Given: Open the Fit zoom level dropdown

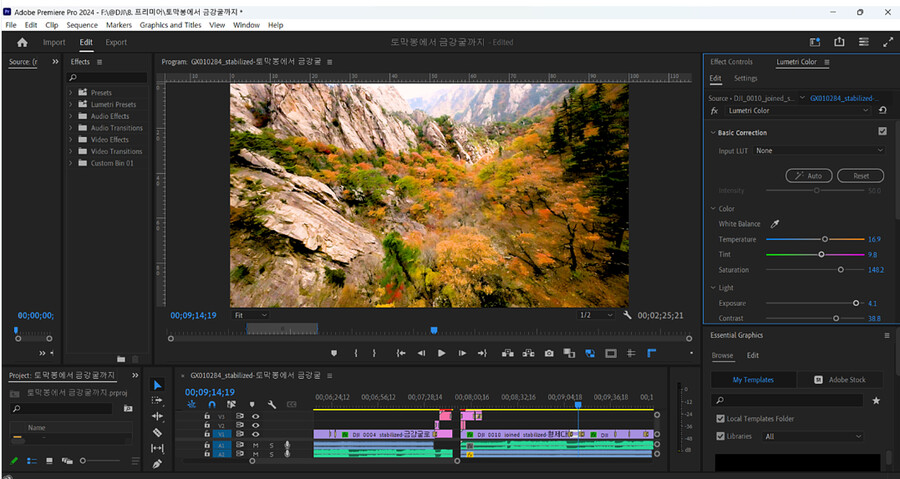Looking at the screenshot, I should (248, 315).
